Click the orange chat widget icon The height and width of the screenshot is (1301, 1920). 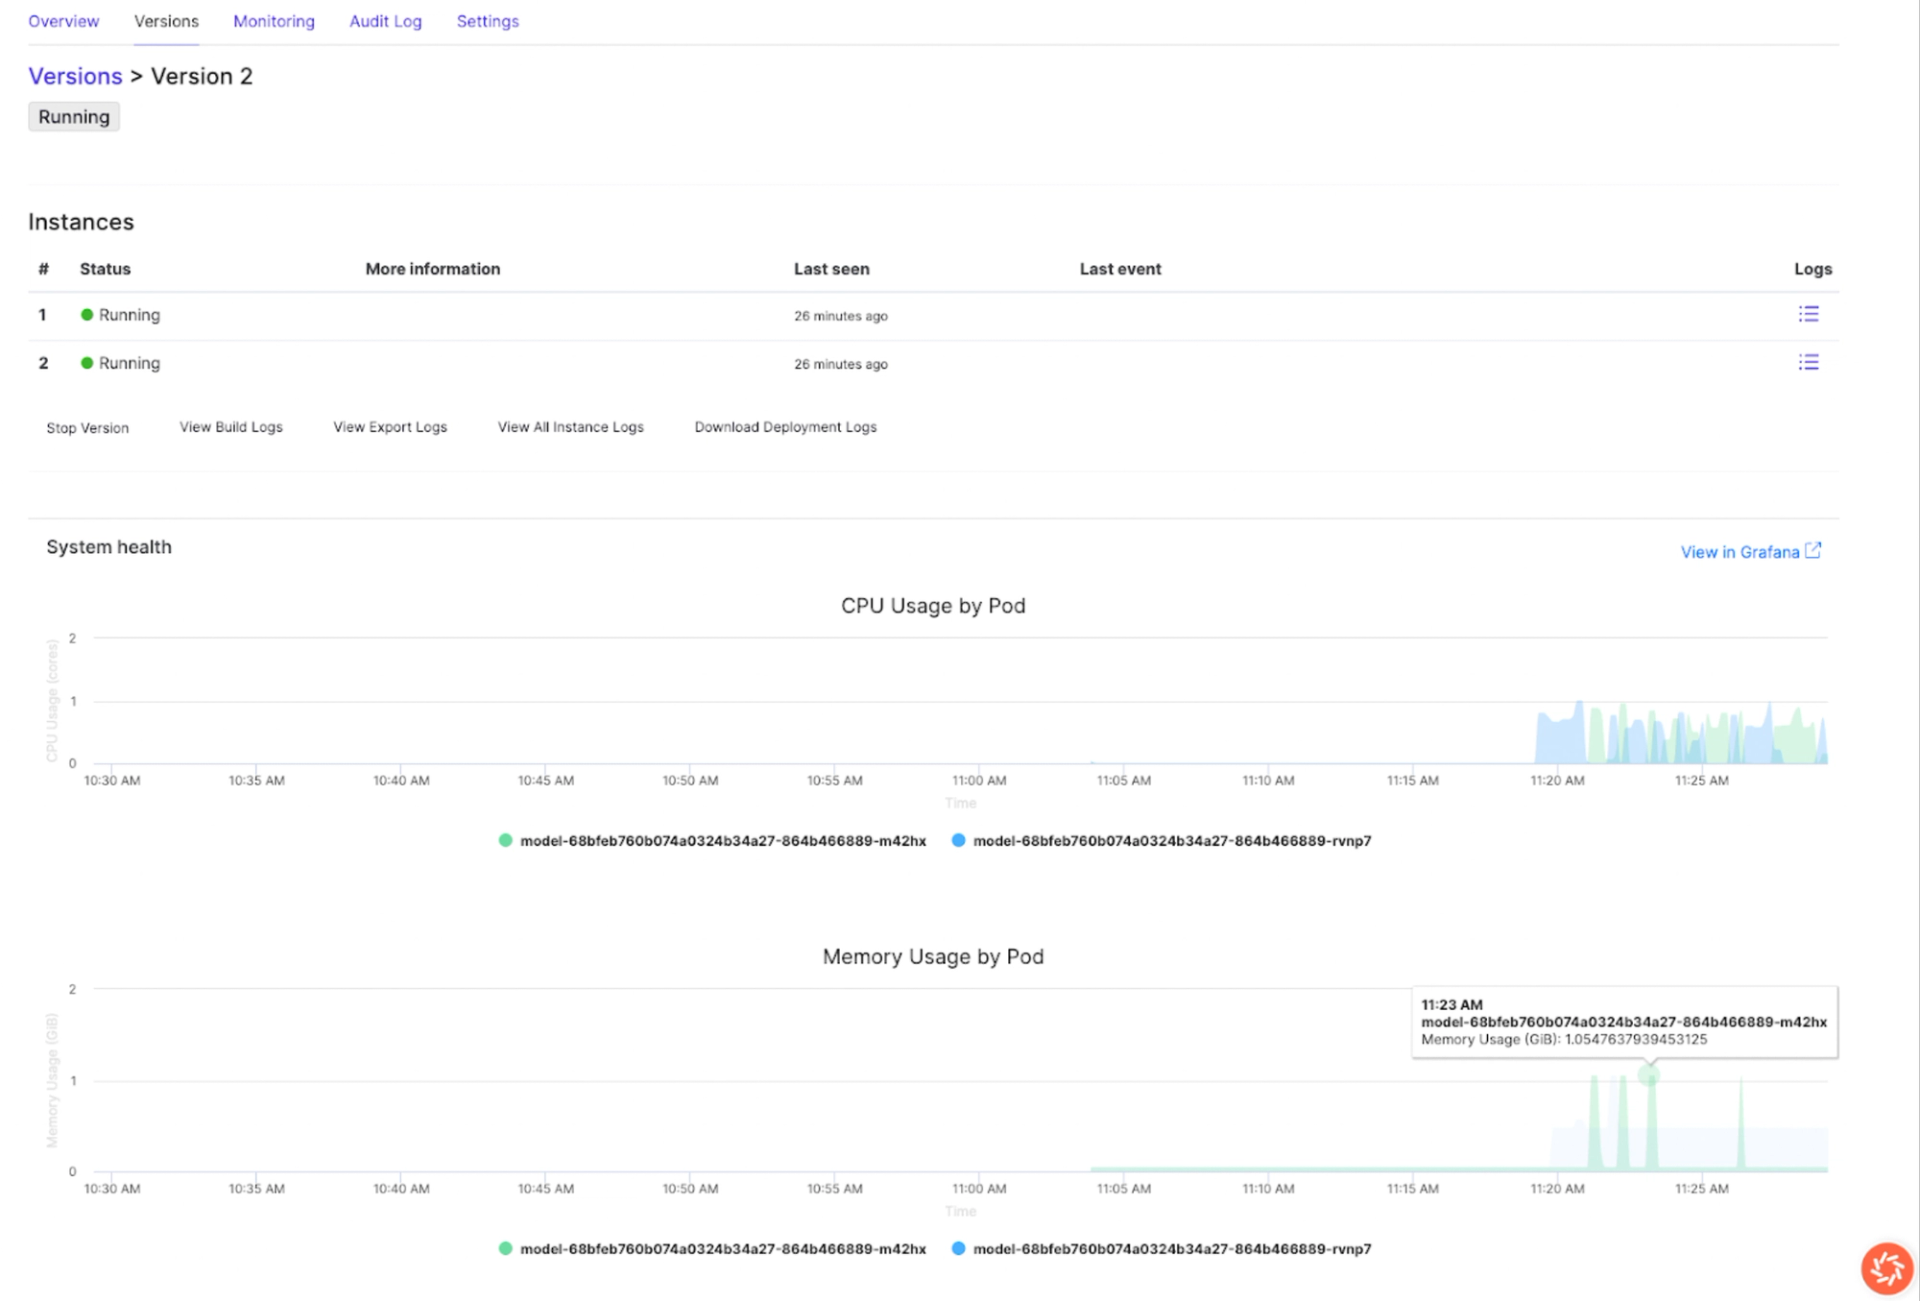pos(1886,1267)
